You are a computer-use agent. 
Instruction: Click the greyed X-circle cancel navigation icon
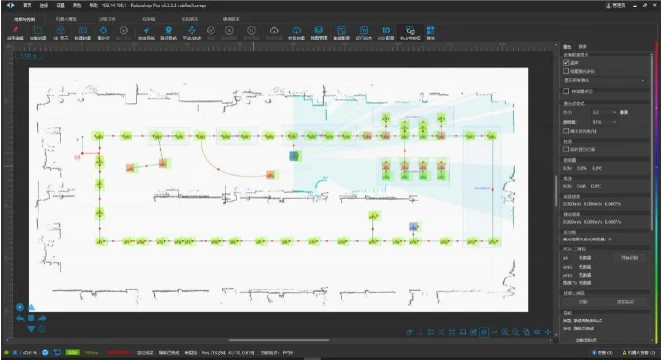pos(229,30)
